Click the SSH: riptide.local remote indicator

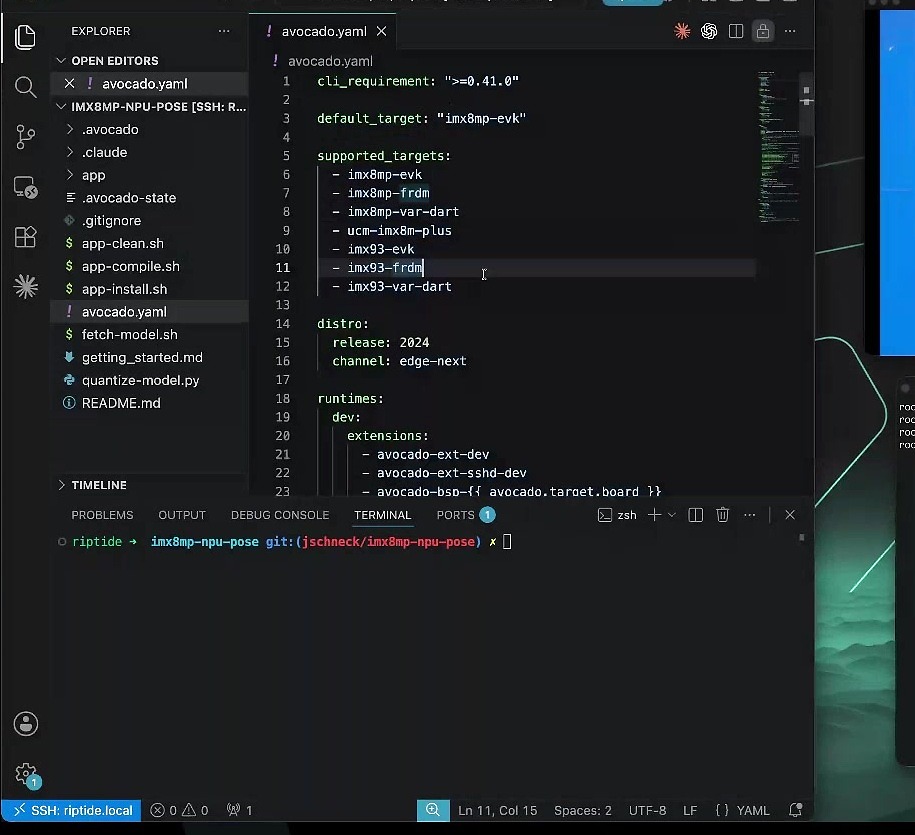[71, 810]
